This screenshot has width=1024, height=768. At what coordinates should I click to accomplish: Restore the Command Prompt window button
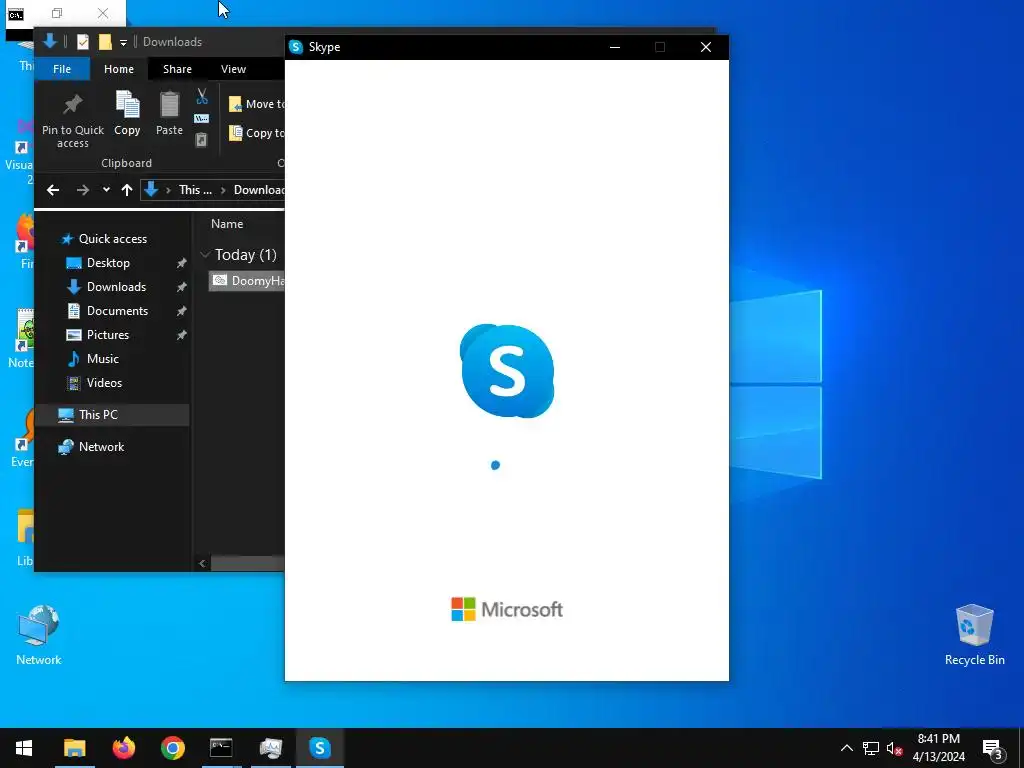(57, 13)
